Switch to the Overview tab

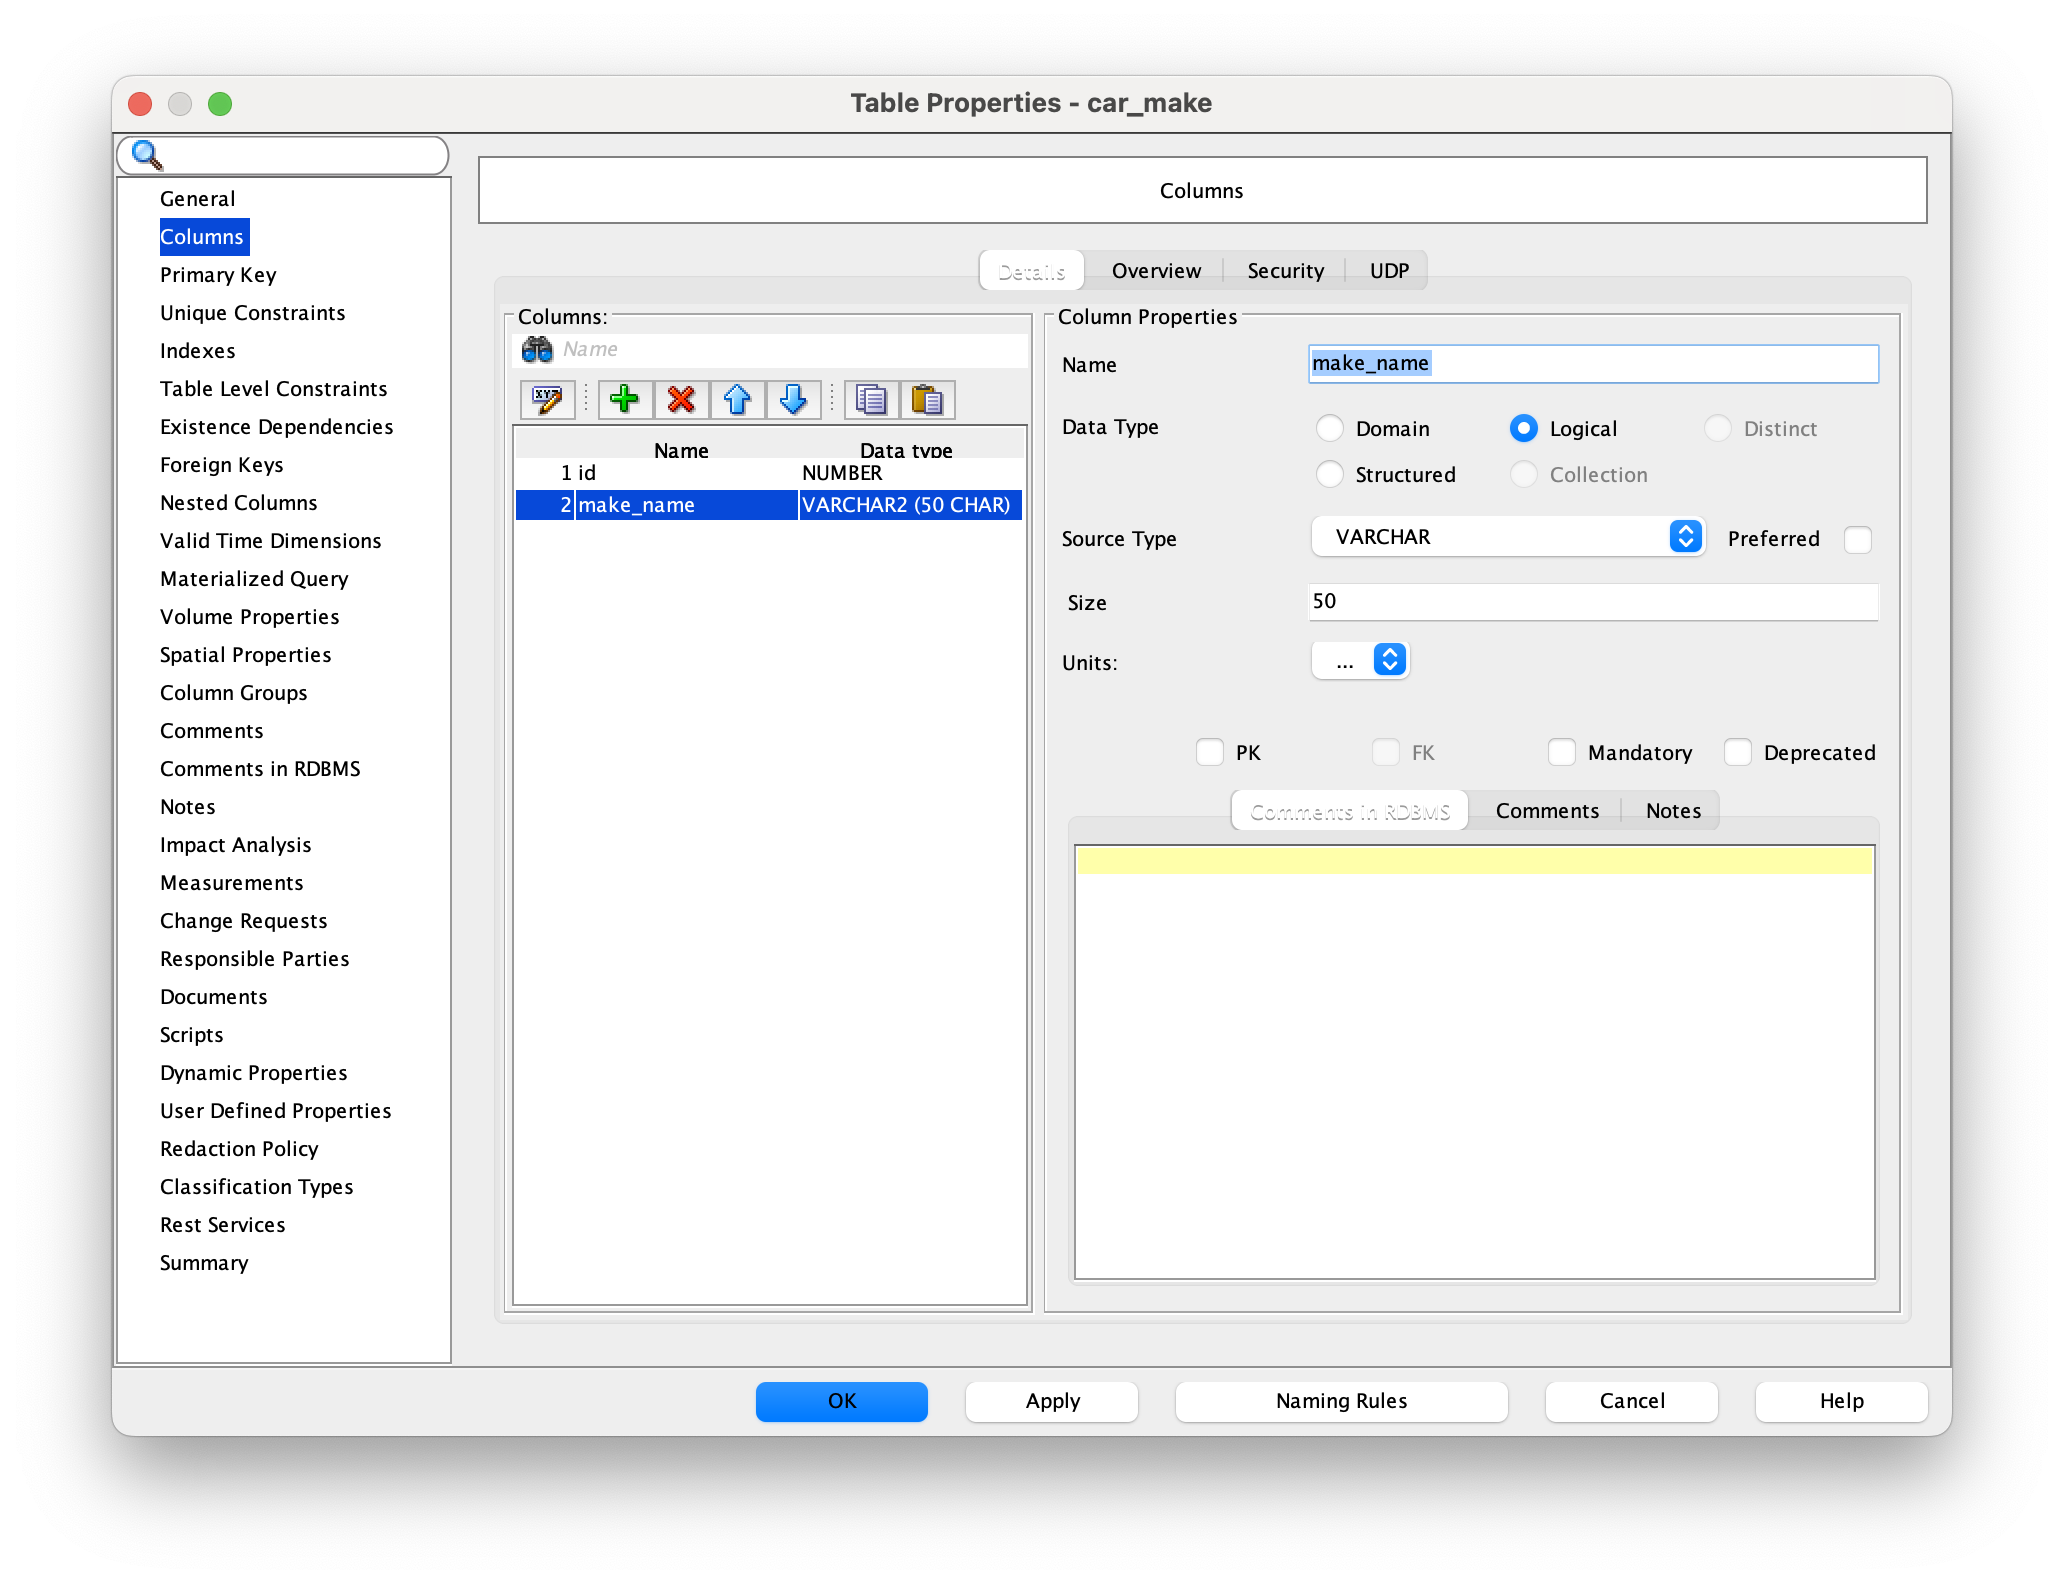[1156, 271]
